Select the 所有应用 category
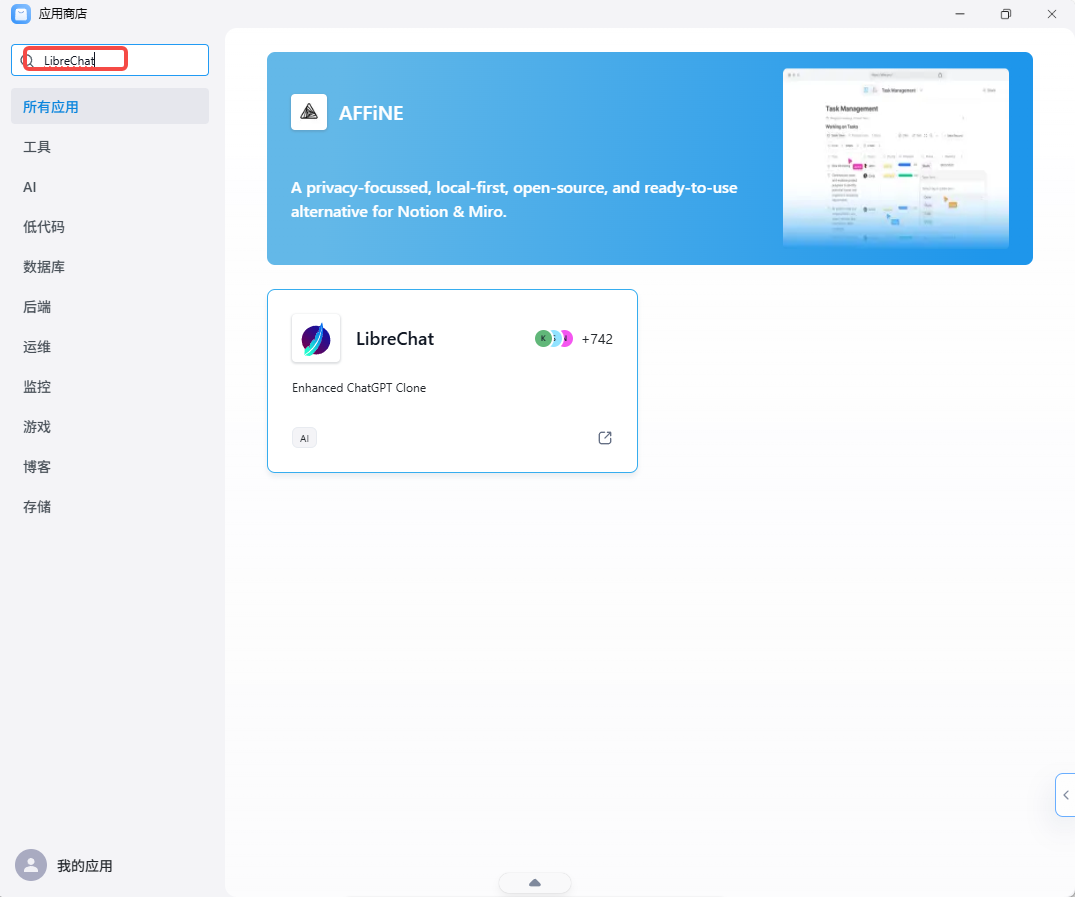 point(110,106)
